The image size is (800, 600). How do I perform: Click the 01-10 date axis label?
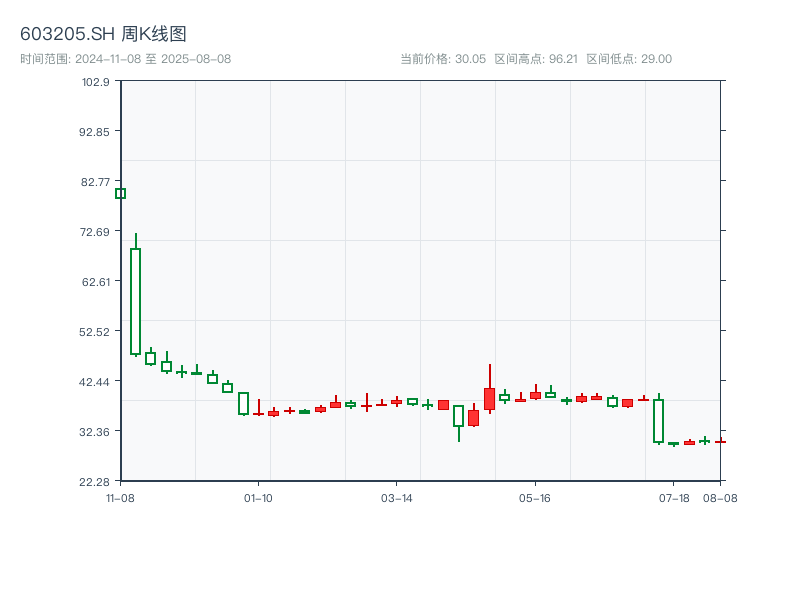[258, 497]
